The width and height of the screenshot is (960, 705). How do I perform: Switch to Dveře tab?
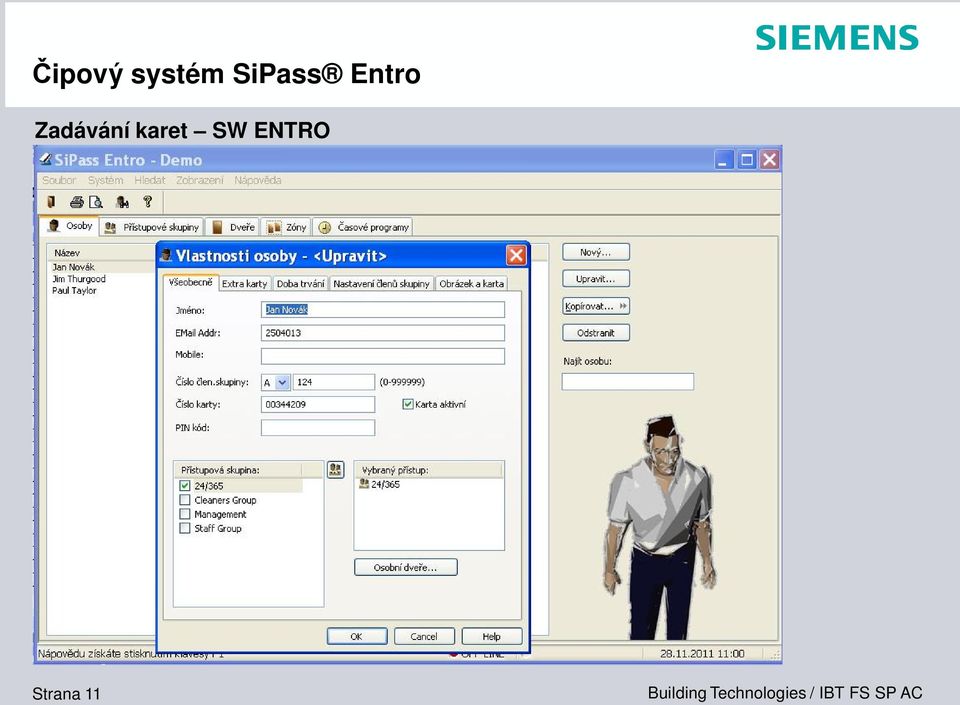[x=233, y=227]
